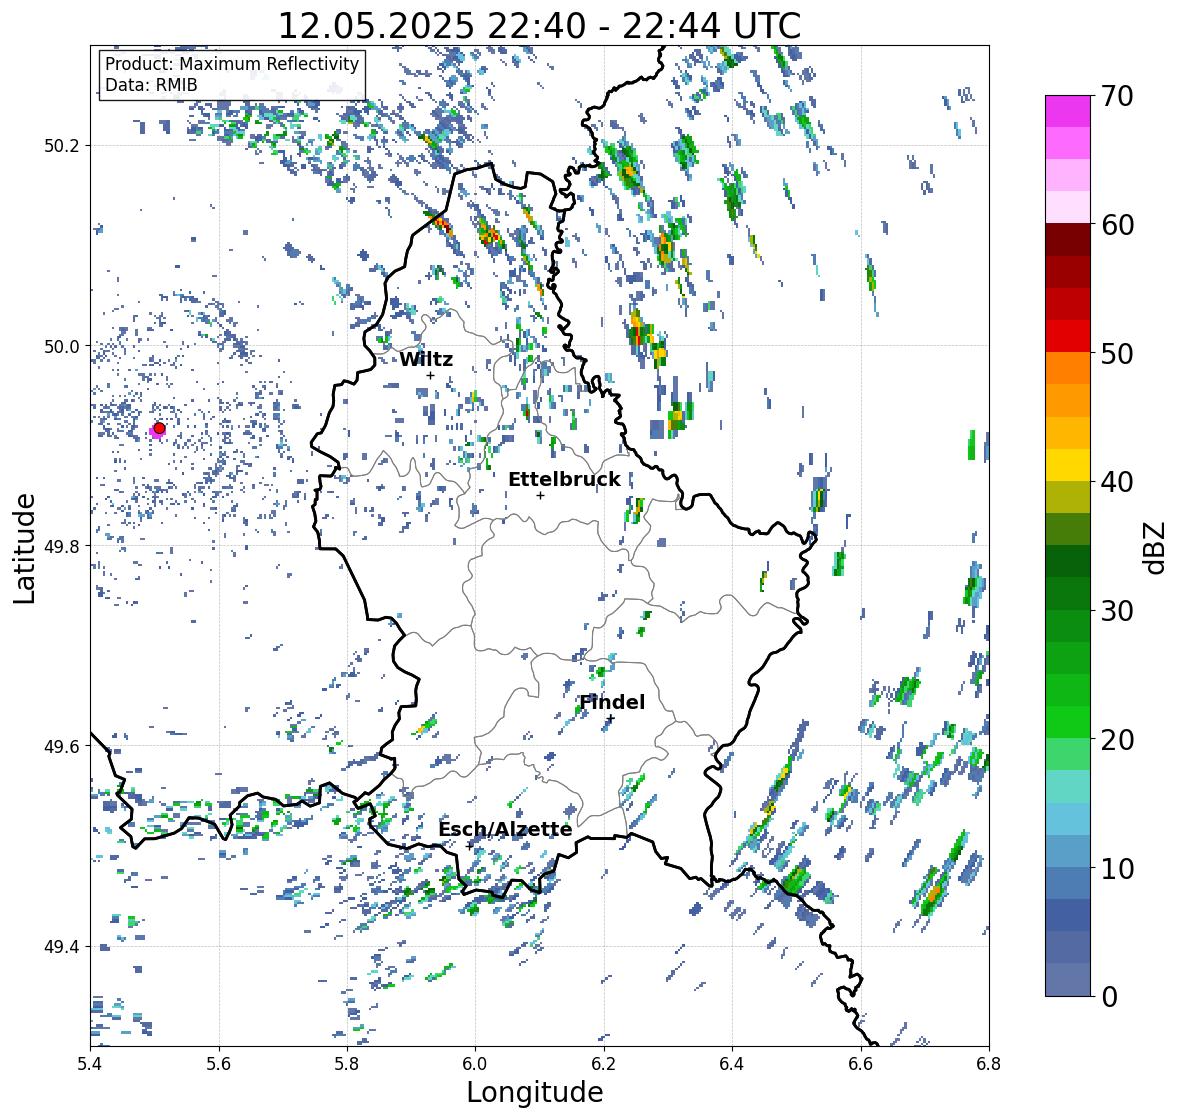The height and width of the screenshot is (1117, 1179).
Task: Click the plus marker under Ettelbruck
Action: (x=540, y=495)
